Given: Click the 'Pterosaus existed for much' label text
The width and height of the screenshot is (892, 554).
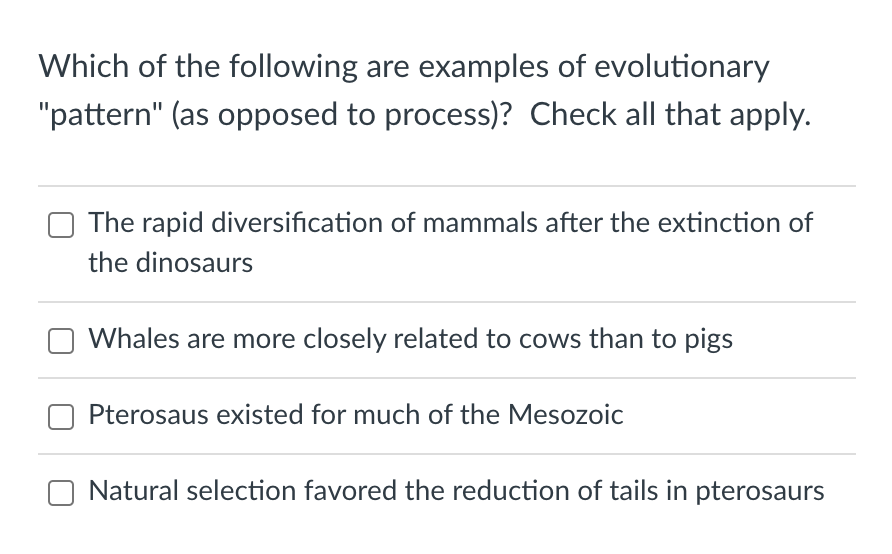Looking at the screenshot, I should (x=254, y=414).
